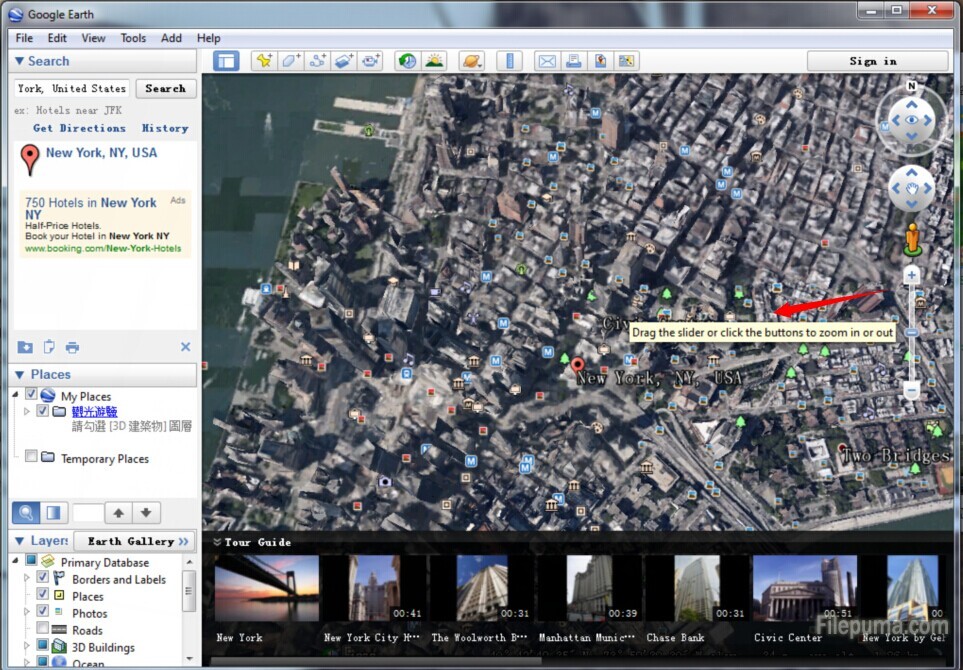963x670 pixels.
Task: Add an image overlay from the toolbar
Action: [343, 61]
